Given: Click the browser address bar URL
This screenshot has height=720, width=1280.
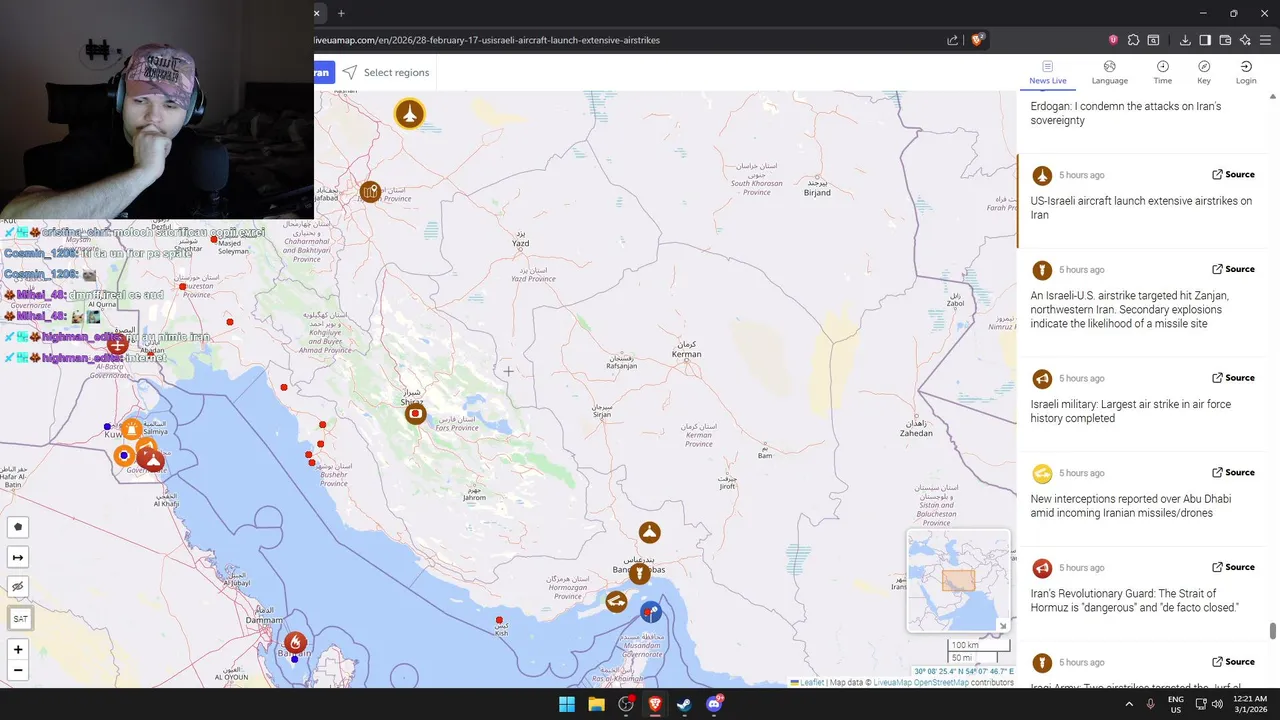Looking at the screenshot, I should coord(486,40).
